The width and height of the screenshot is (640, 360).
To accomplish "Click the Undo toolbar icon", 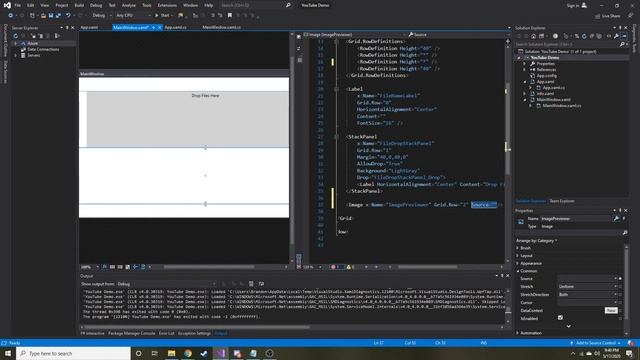I will 68,16.
